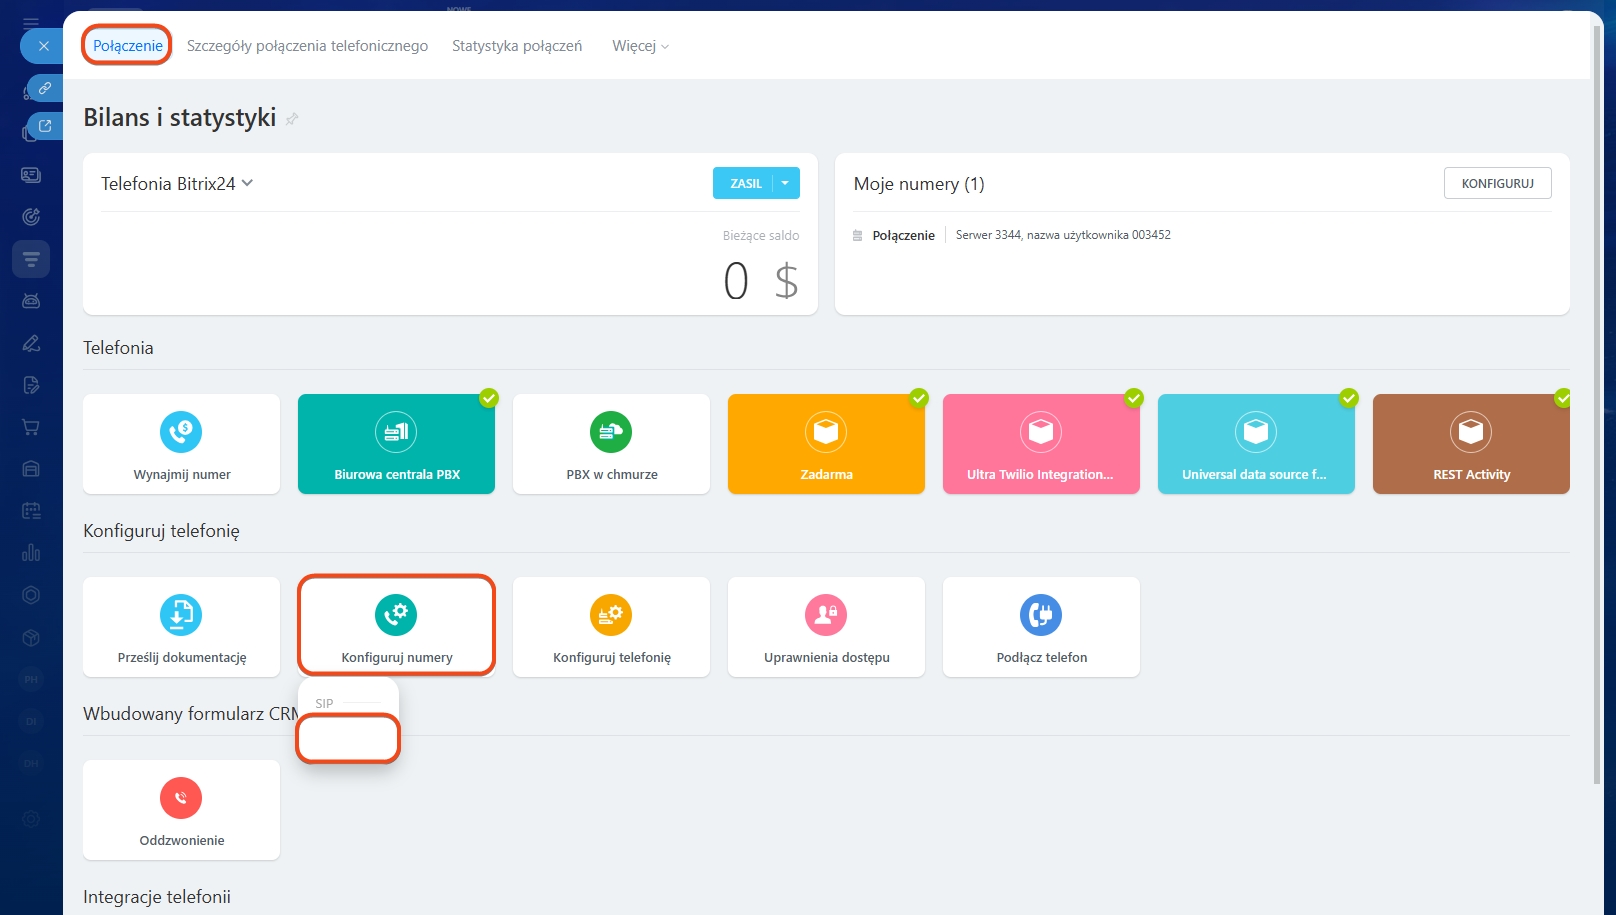Open the Wynajmij numer tile
Image resolution: width=1616 pixels, height=915 pixels.
(x=181, y=444)
